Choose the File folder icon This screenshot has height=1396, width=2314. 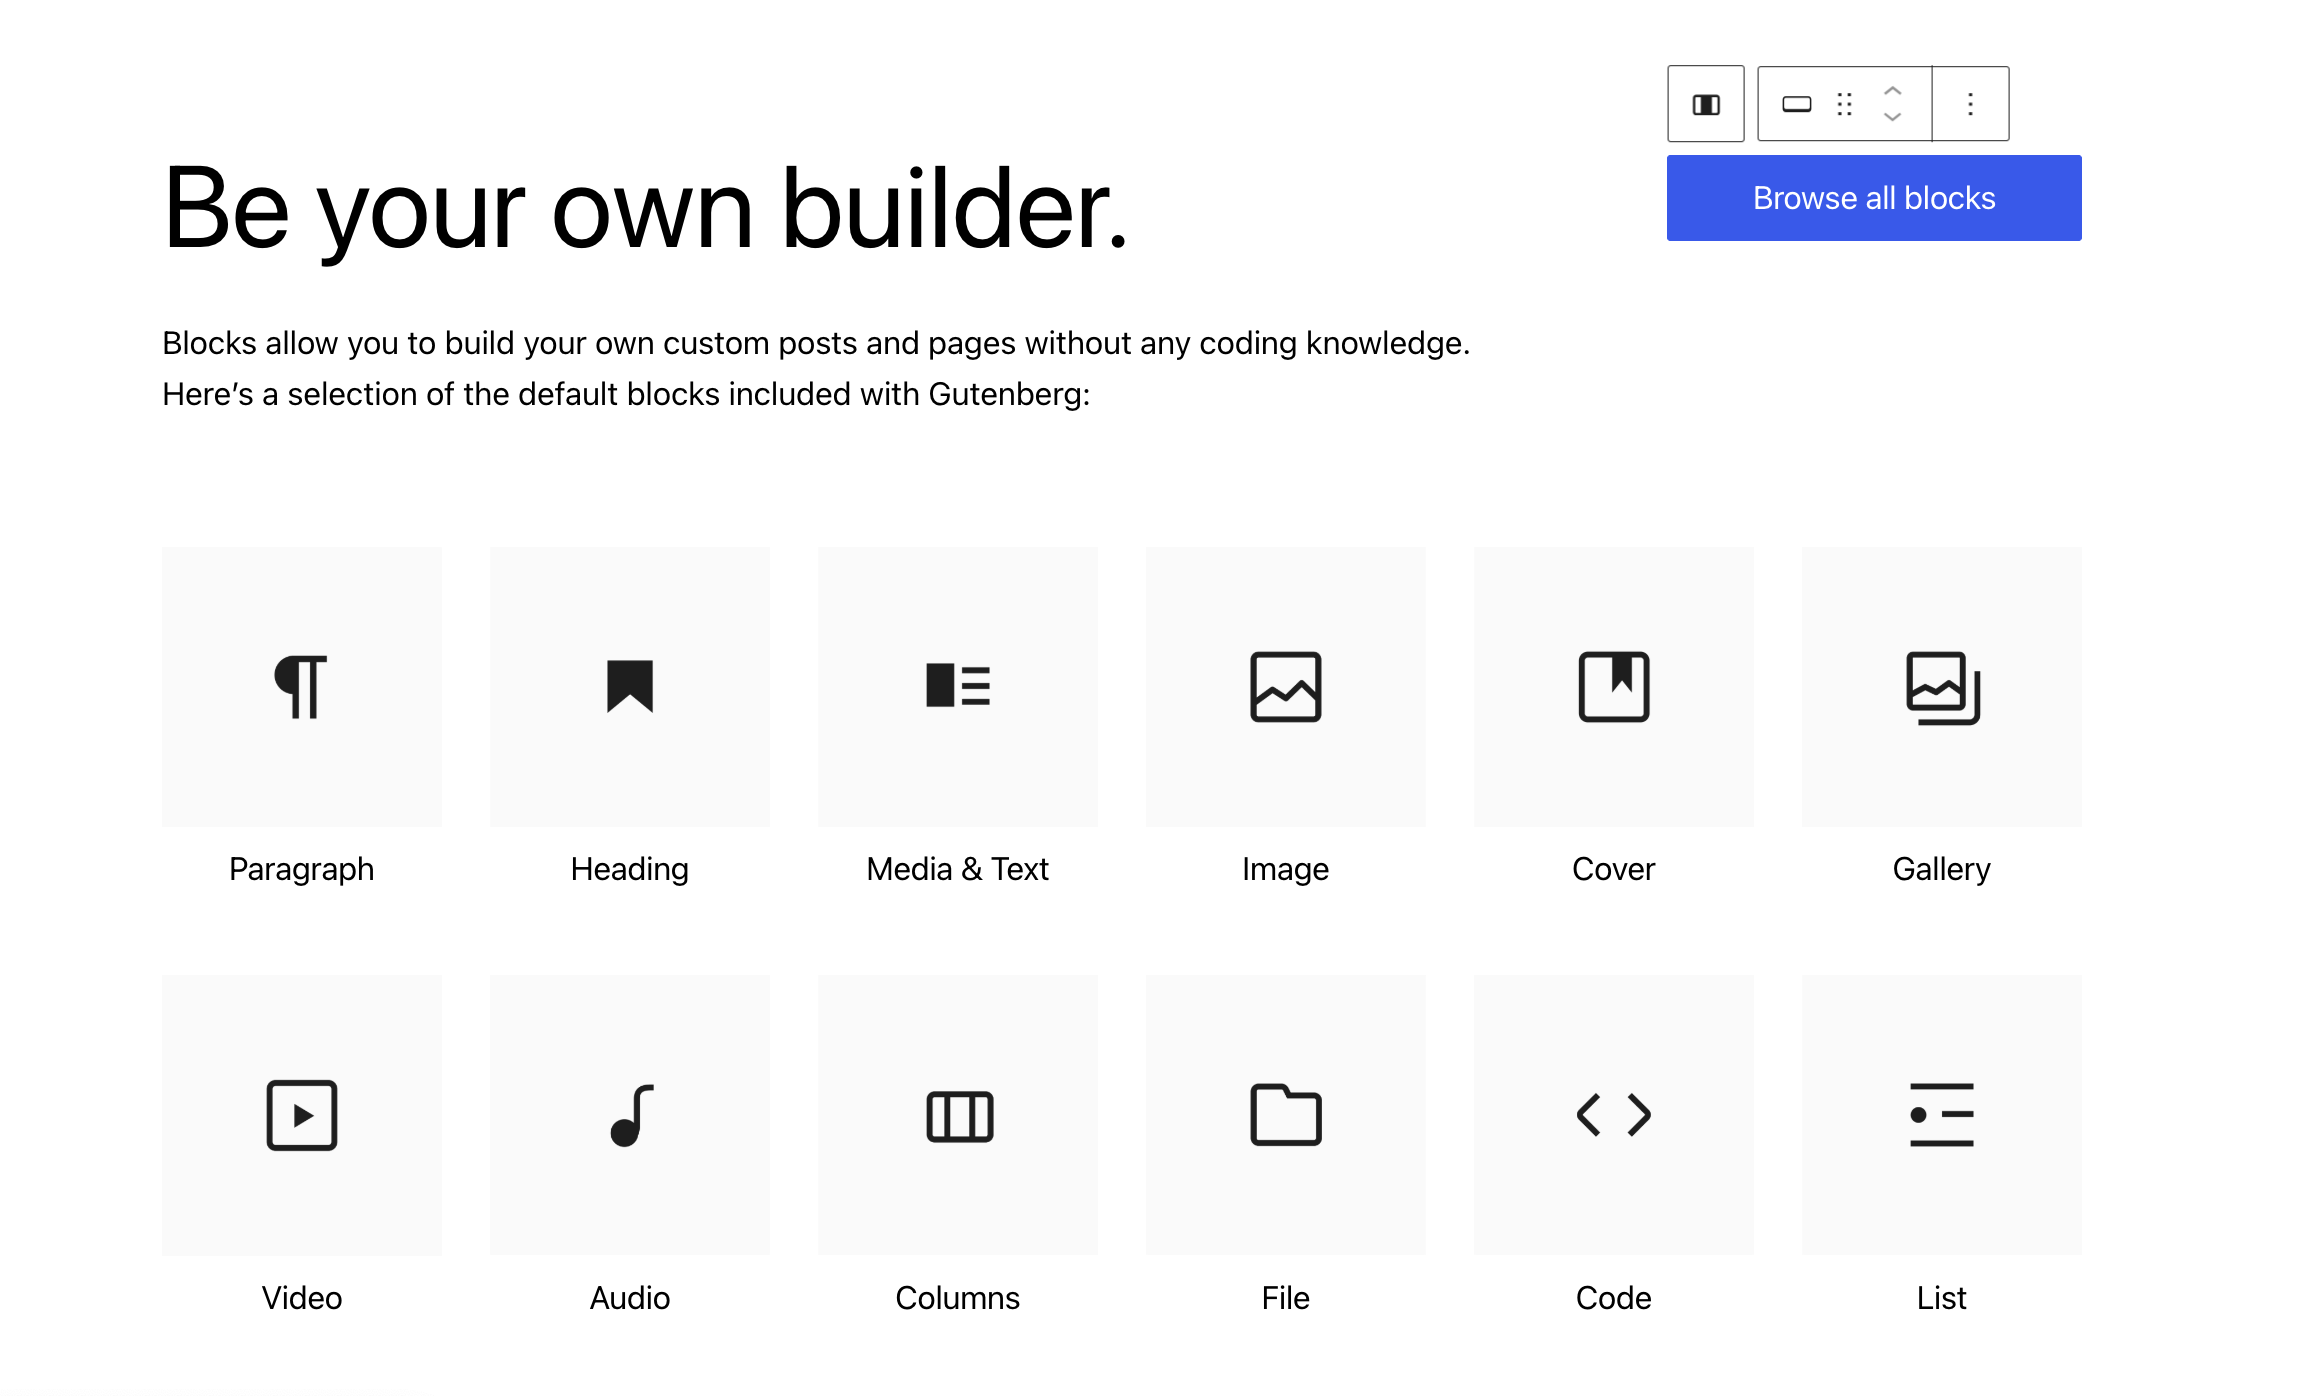1286,1114
